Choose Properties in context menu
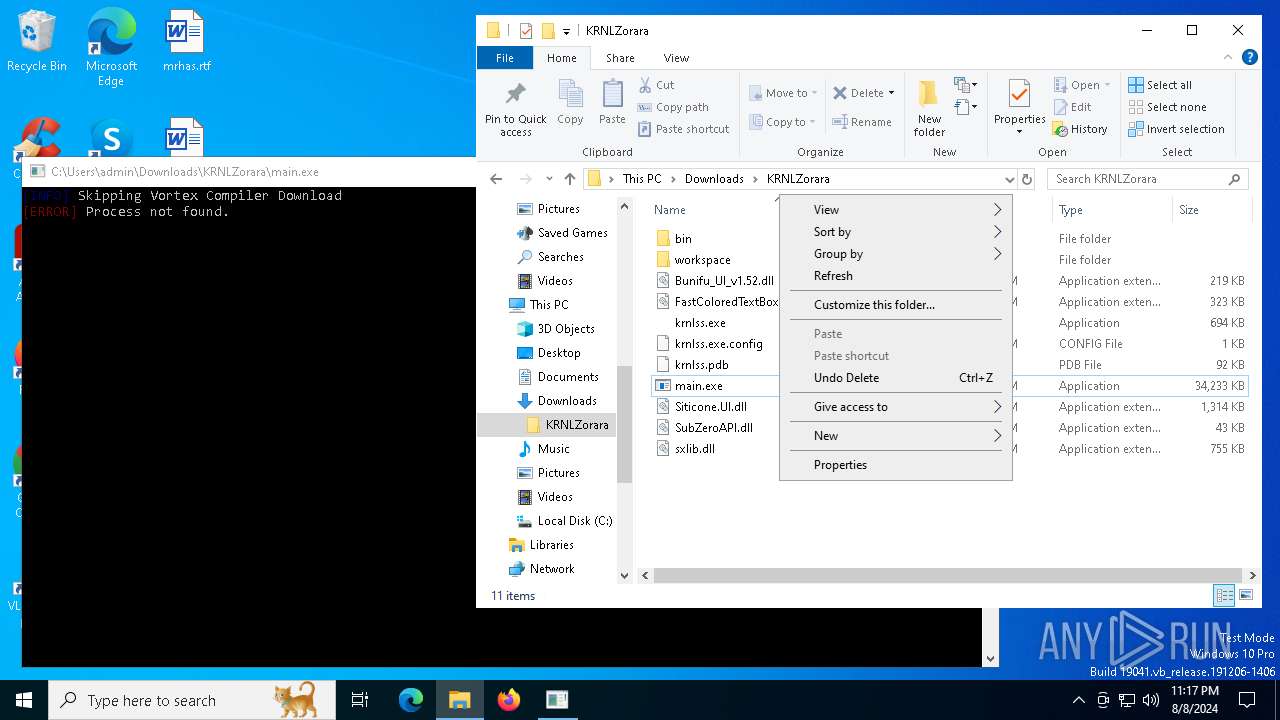 [x=895, y=465]
